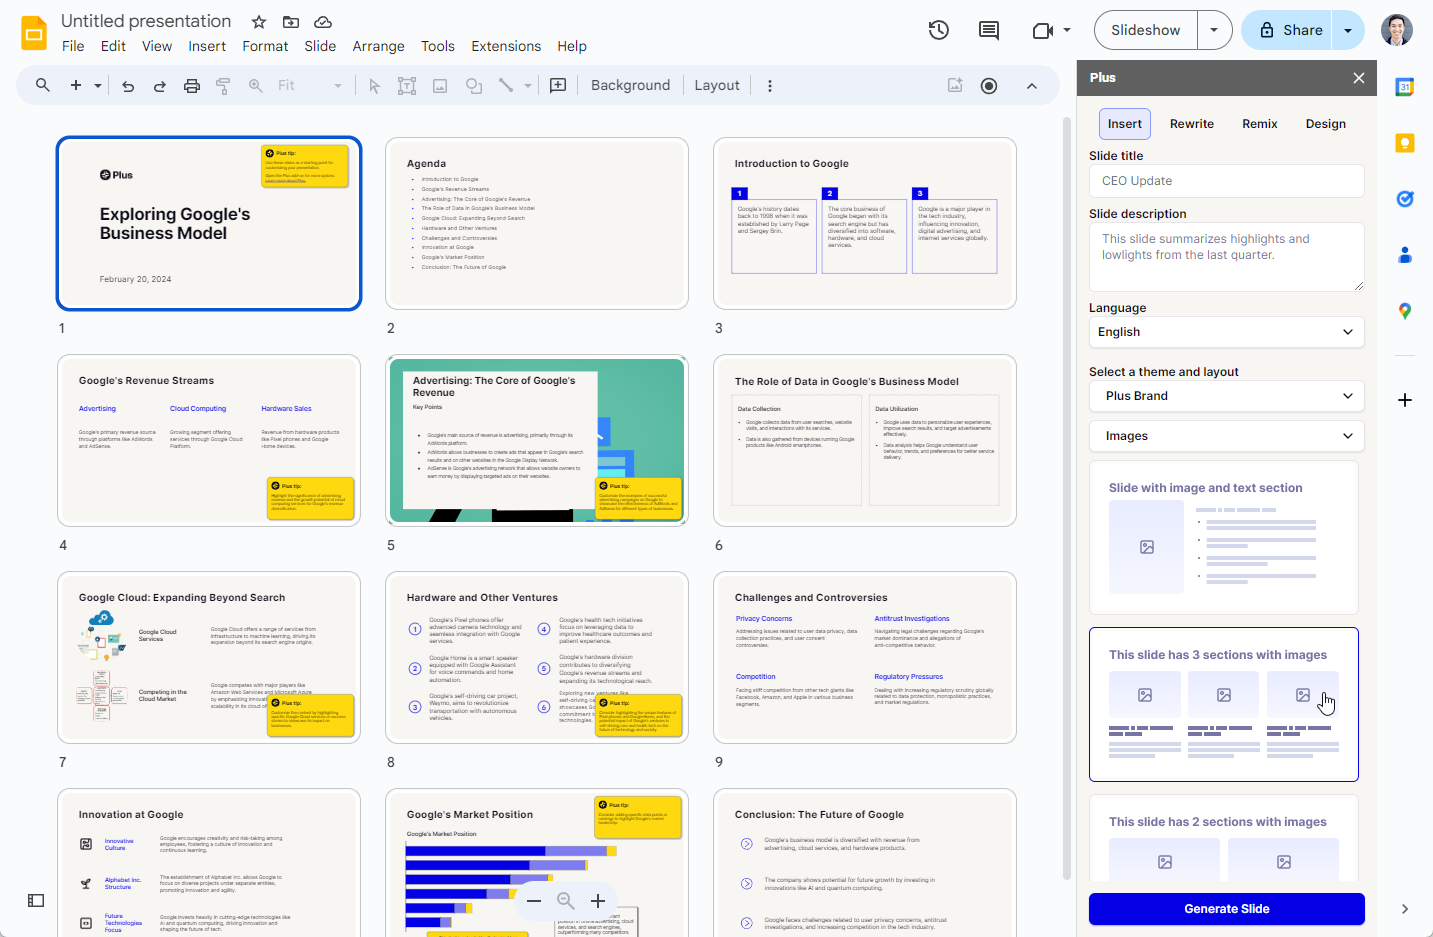Screen dimensions: 1433x937
Task: Print the presentation
Action: click(x=192, y=86)
